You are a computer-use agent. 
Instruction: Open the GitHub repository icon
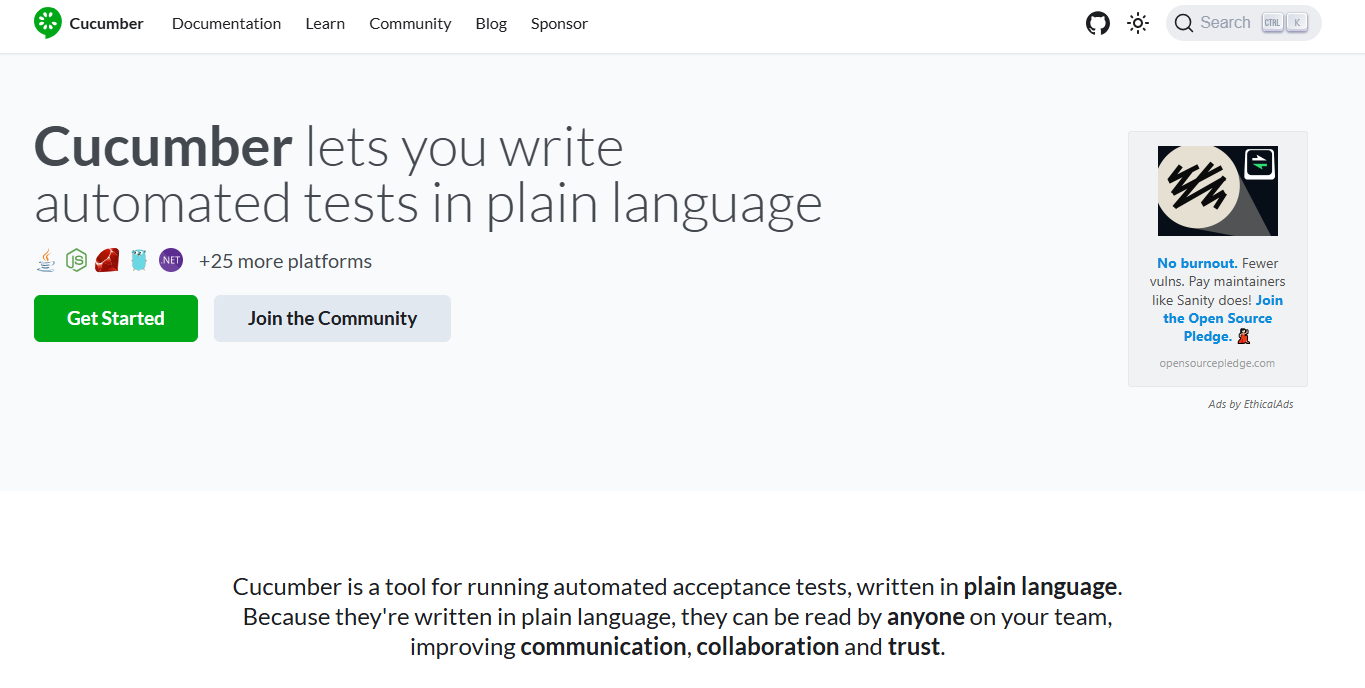point(1098,23)
